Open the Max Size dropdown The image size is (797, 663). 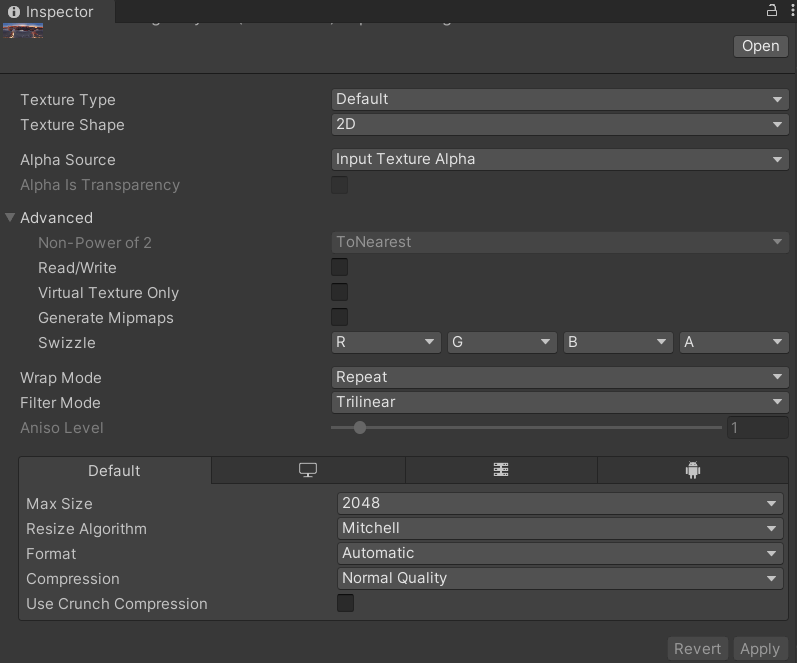[x=560, y=503]
